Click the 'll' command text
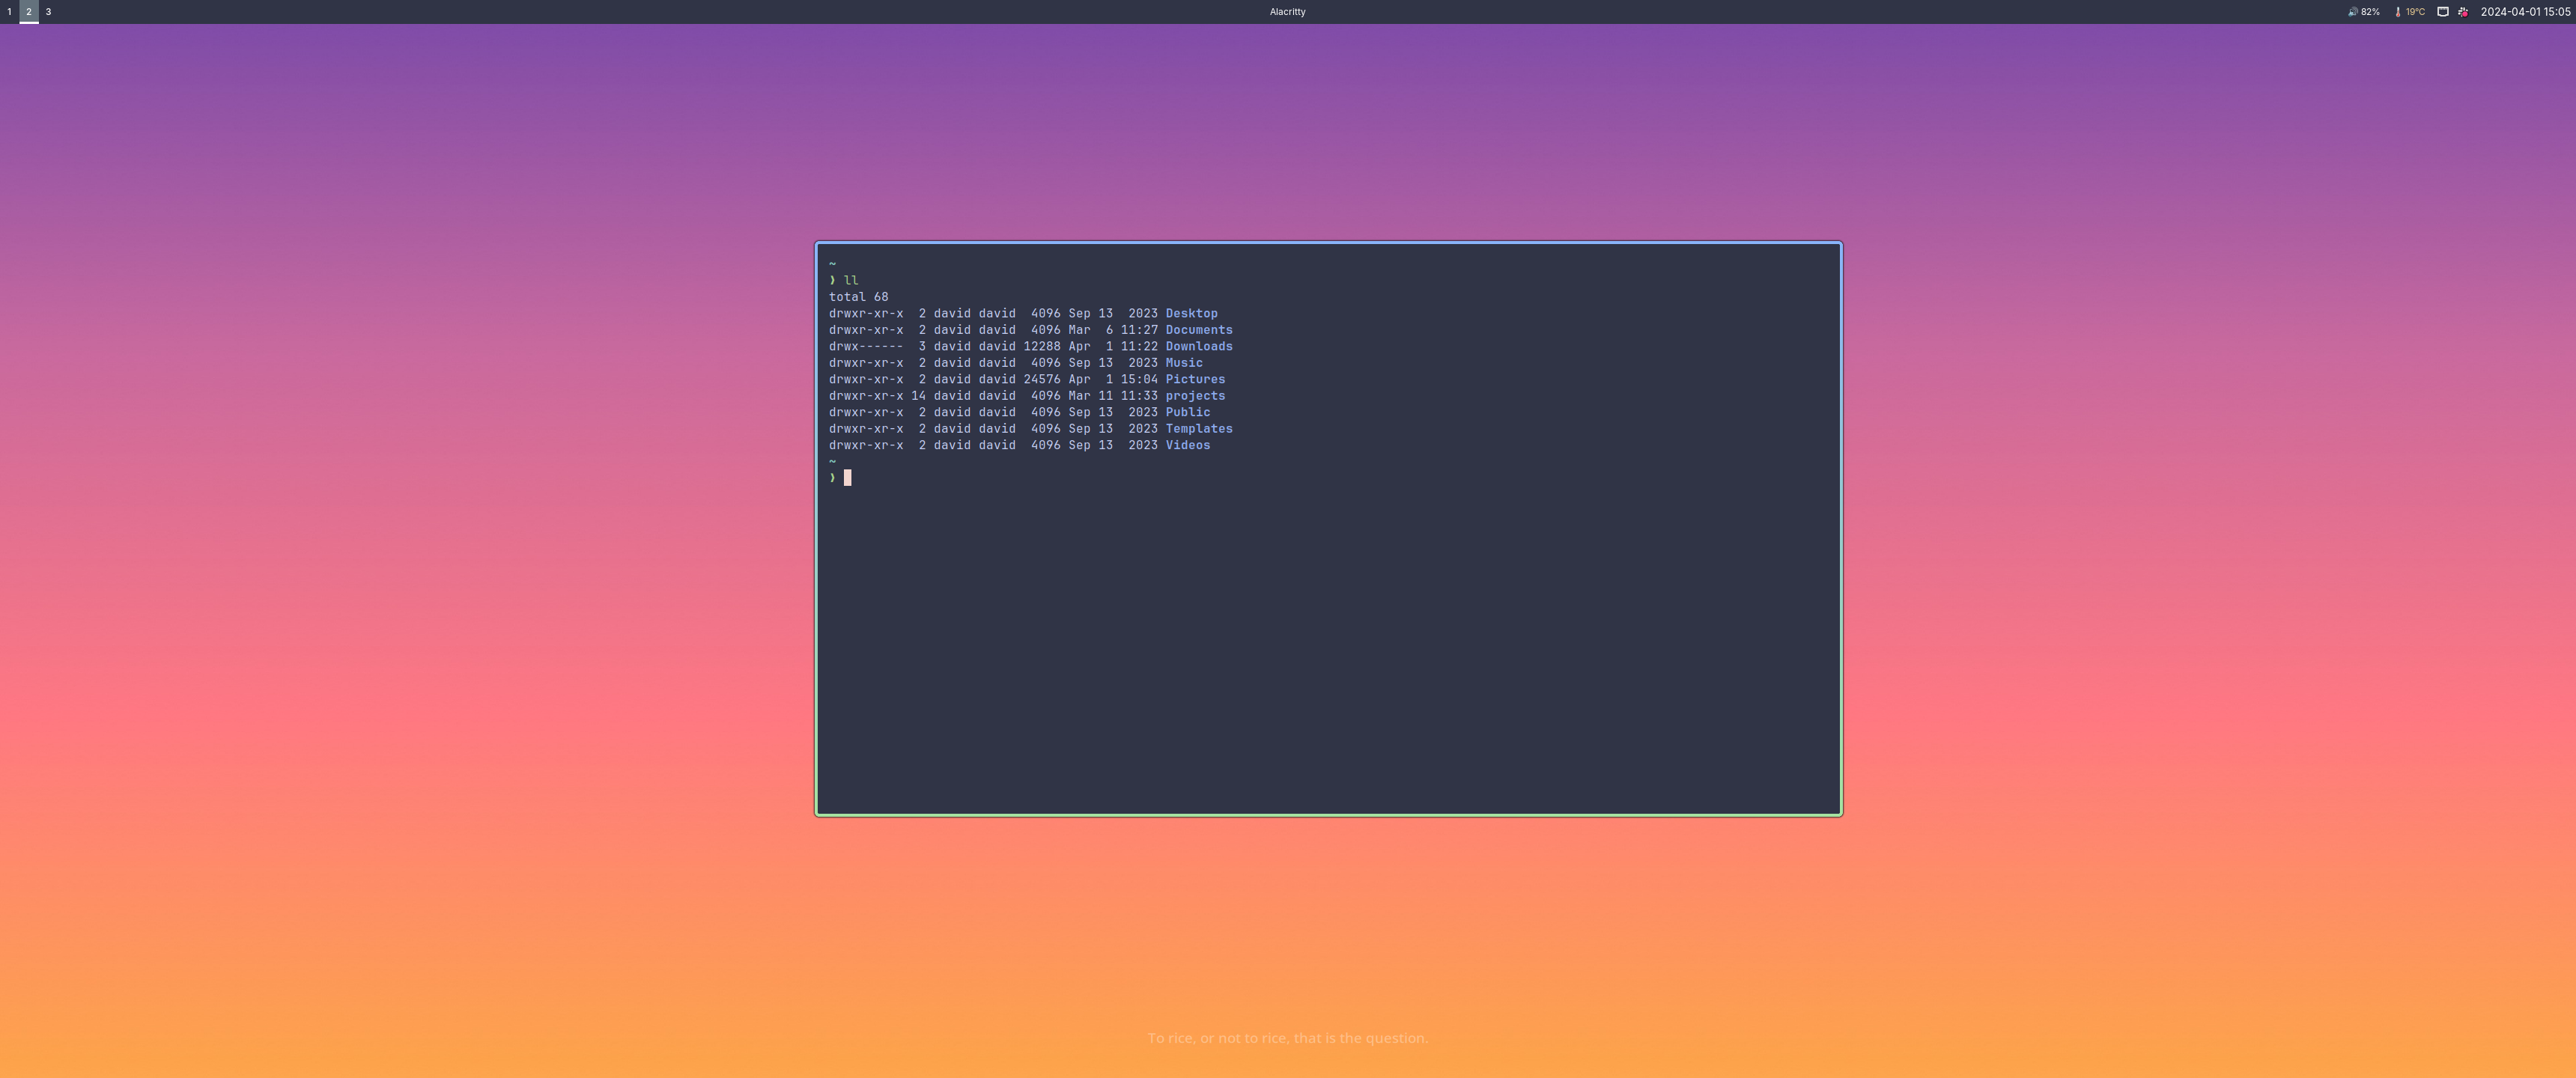The height and width of the screenshot is (1078, 2576). (x=851, y=280)
